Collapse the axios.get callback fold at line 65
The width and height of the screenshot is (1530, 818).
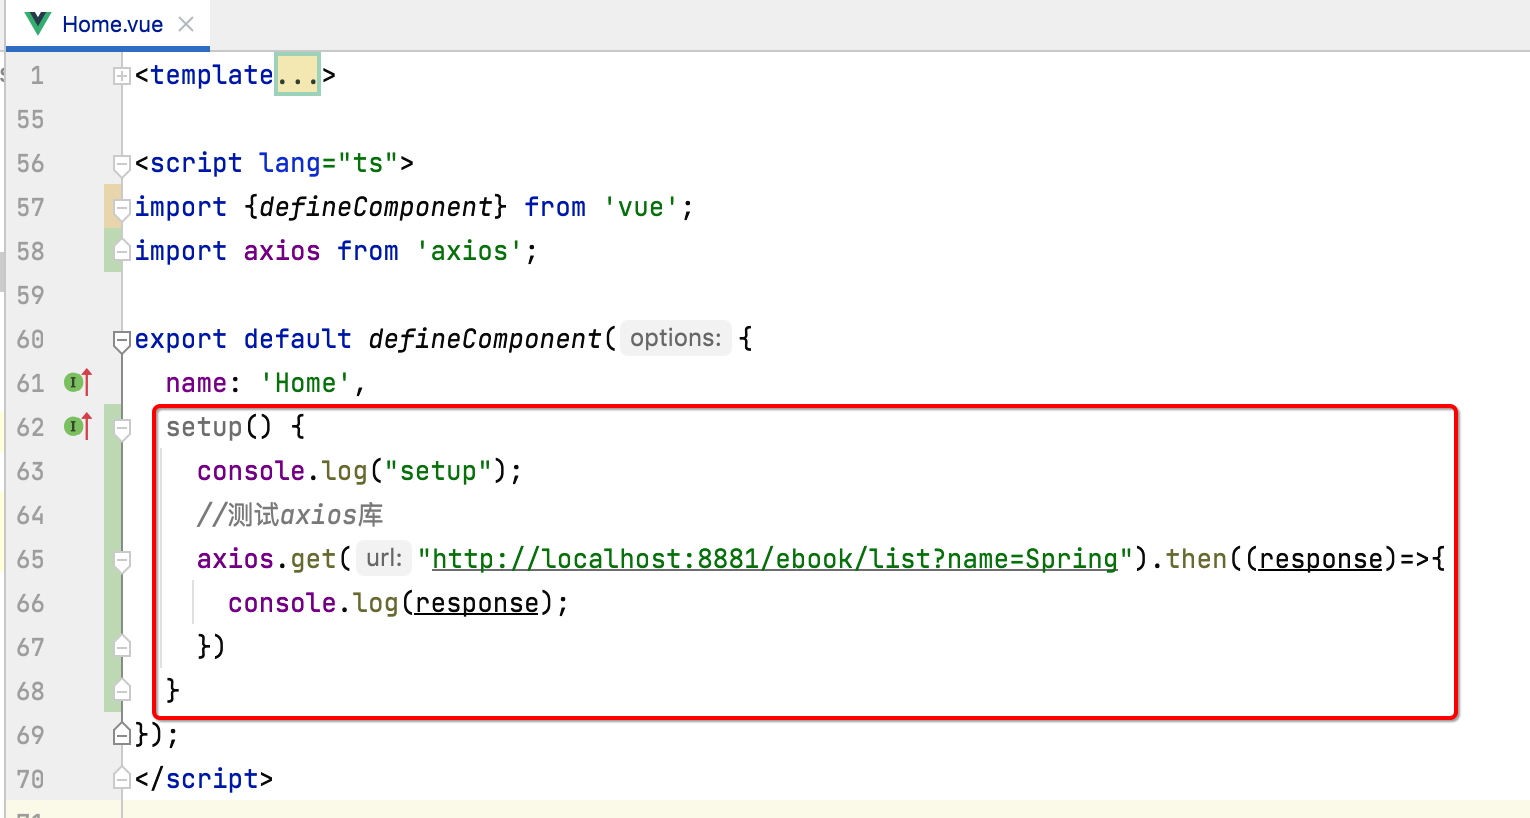122,560
